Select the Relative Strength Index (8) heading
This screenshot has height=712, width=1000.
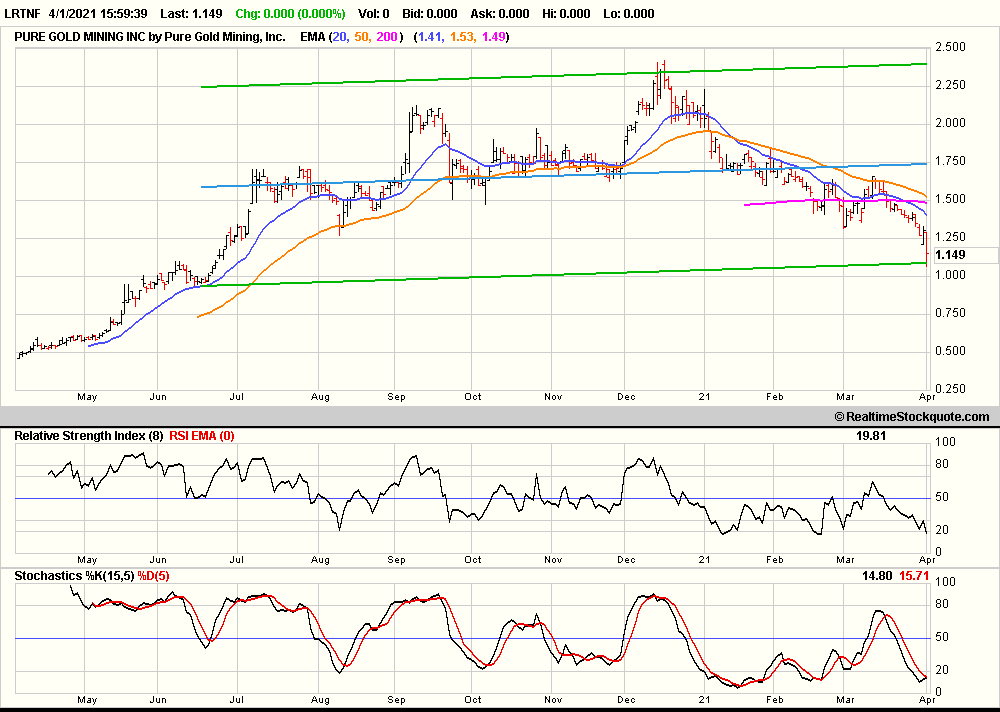point(82,434)
